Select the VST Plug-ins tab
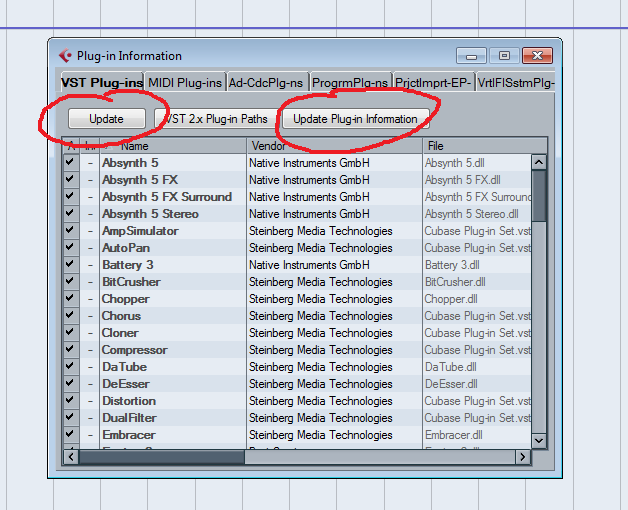The image size is (628, 510). [x=102, y=82]
